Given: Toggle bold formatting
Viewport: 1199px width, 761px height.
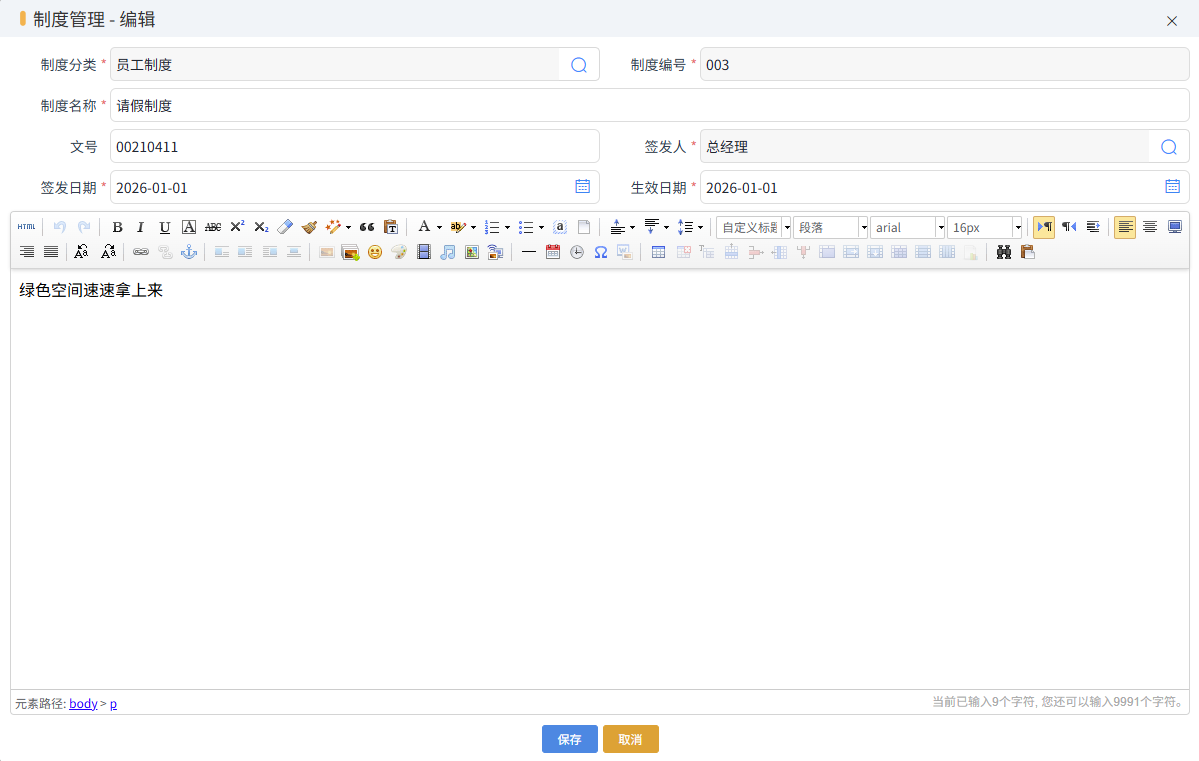Looking at the screenshot, I should (117, 227).
